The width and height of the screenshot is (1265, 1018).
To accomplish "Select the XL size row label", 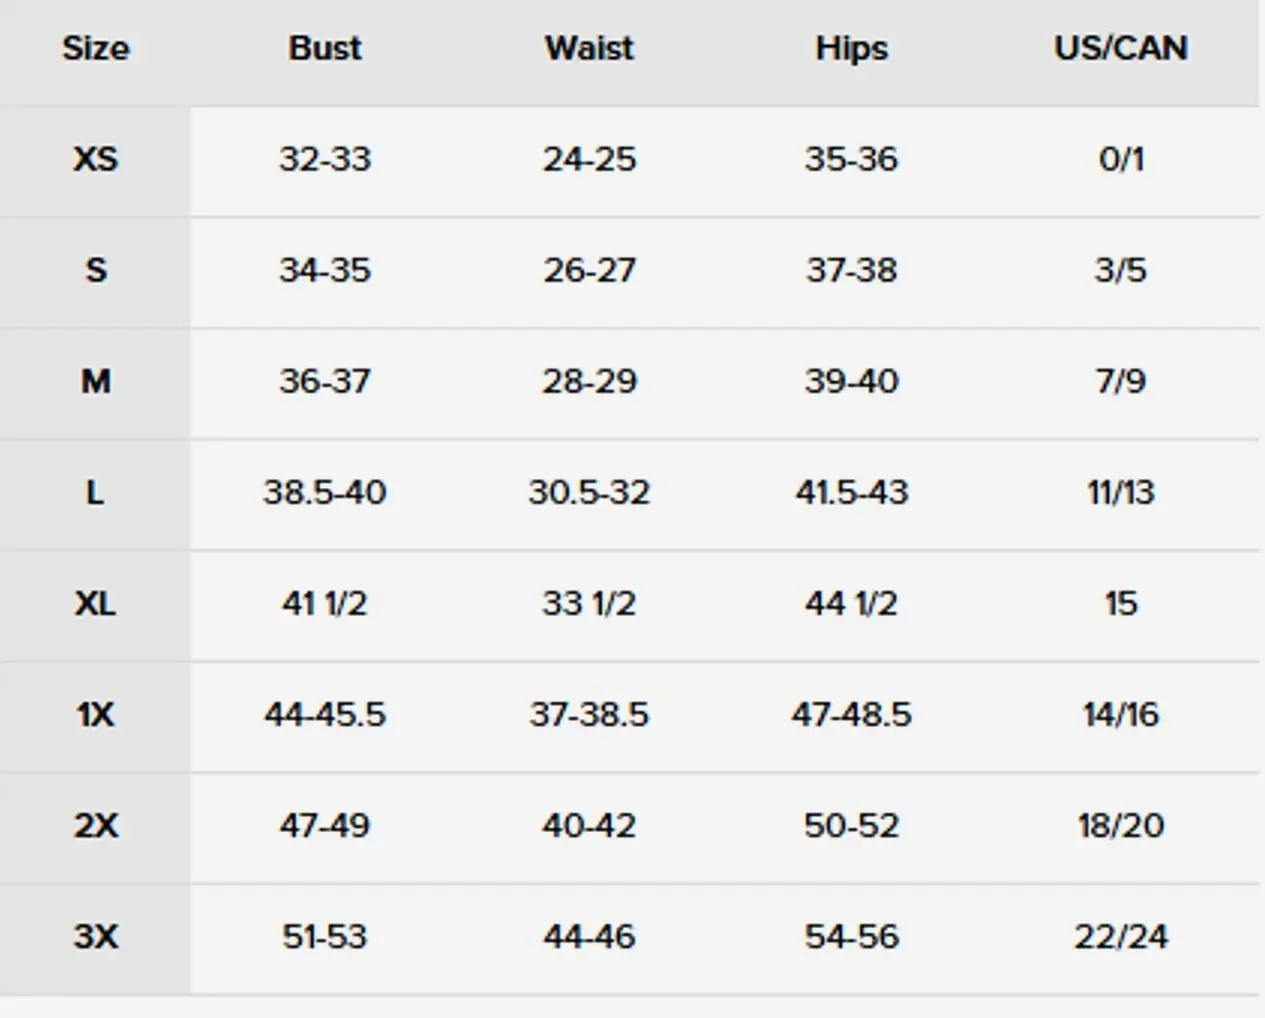I will (95, 603).
